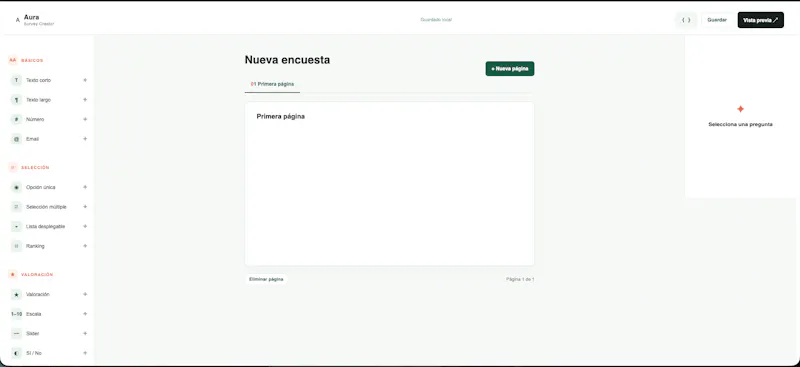Image resolution: width=800 pixels, height=367 pixels.
Task: Click the Email label
Action: click(x=32, y=139)
